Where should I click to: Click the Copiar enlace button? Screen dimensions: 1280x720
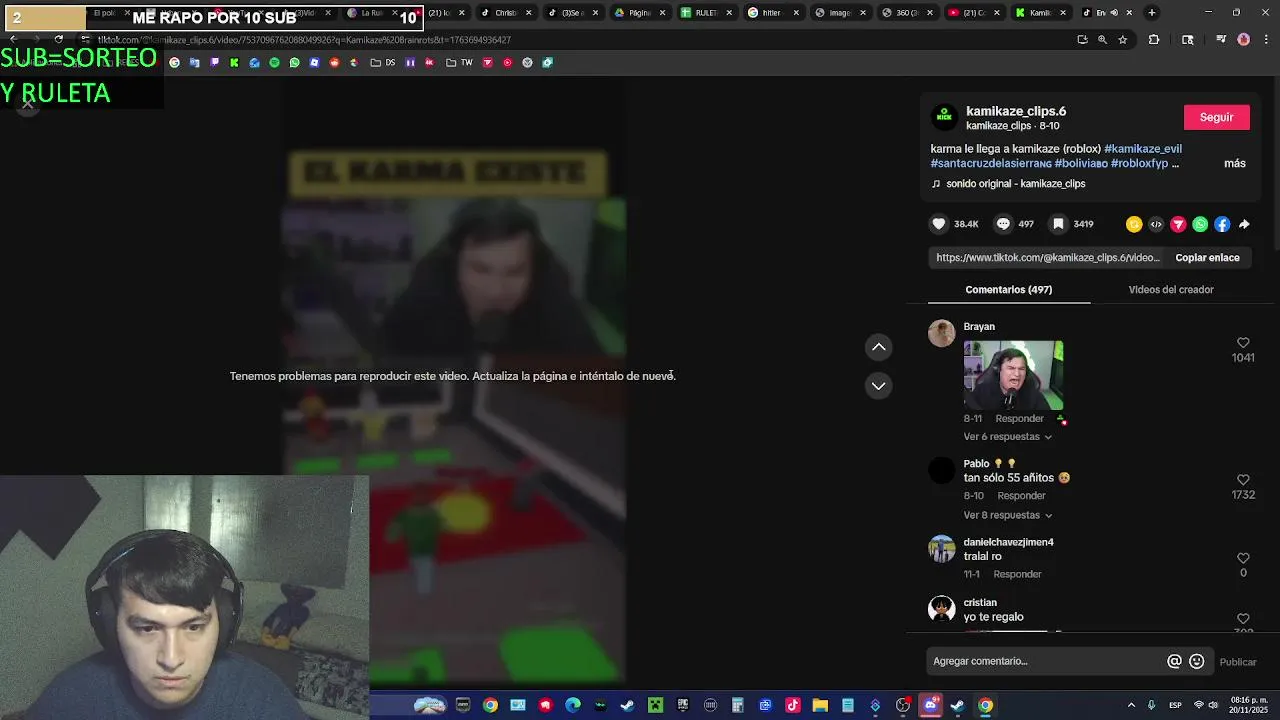(x=1207, y=258)
